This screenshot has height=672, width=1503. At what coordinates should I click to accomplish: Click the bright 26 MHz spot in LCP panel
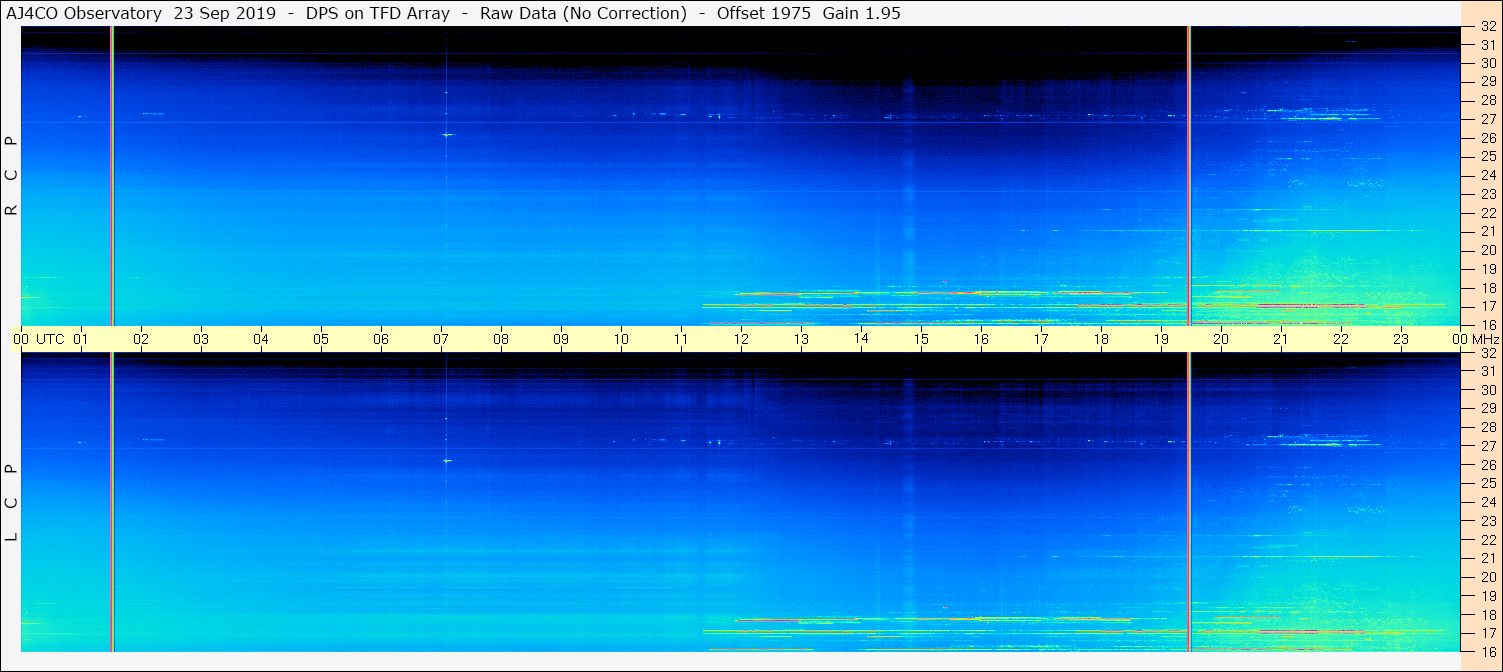(447, 460)
